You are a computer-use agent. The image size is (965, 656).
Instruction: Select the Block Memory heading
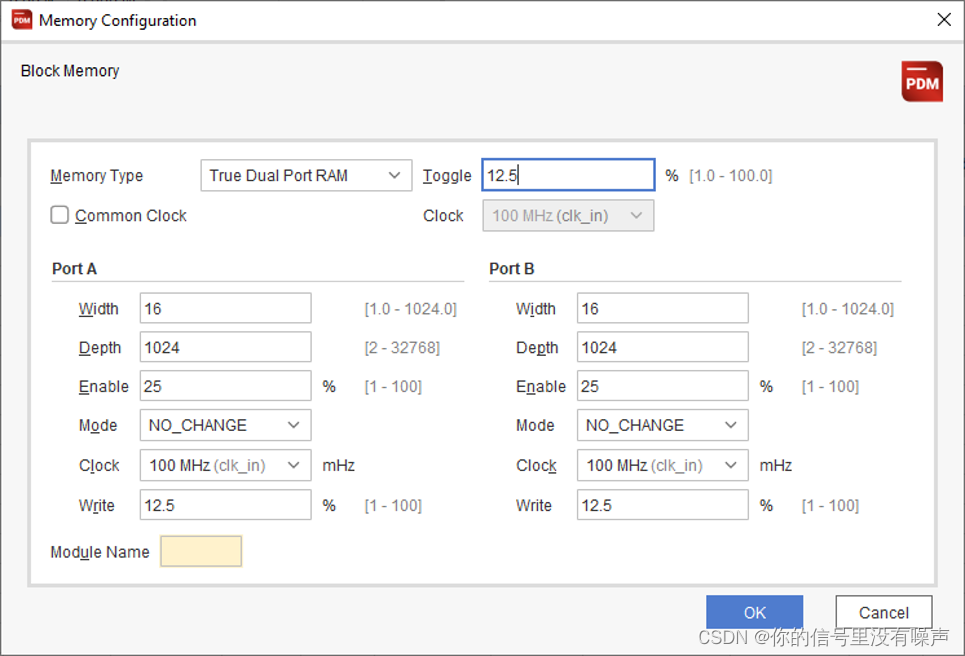[x=69, y=70]
